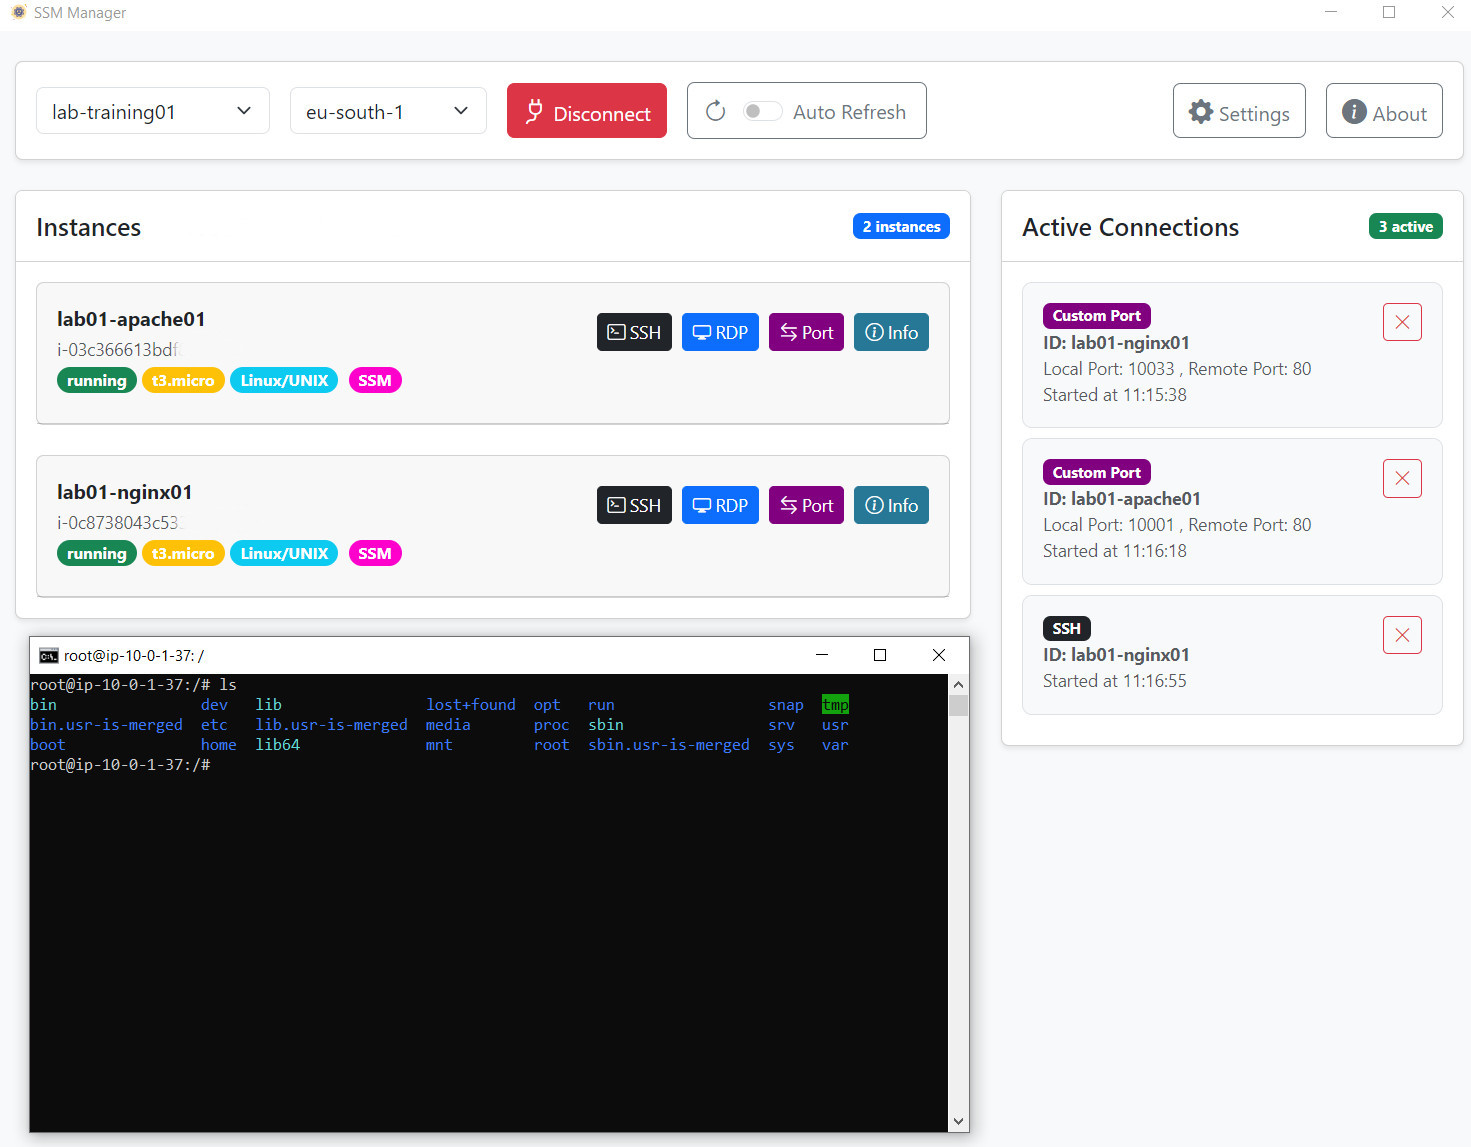This screenshot has height=1147, width=1471.
Task: Show Info for lab01-nginx01
Action: pyautogui.click(x=891, y=505)
